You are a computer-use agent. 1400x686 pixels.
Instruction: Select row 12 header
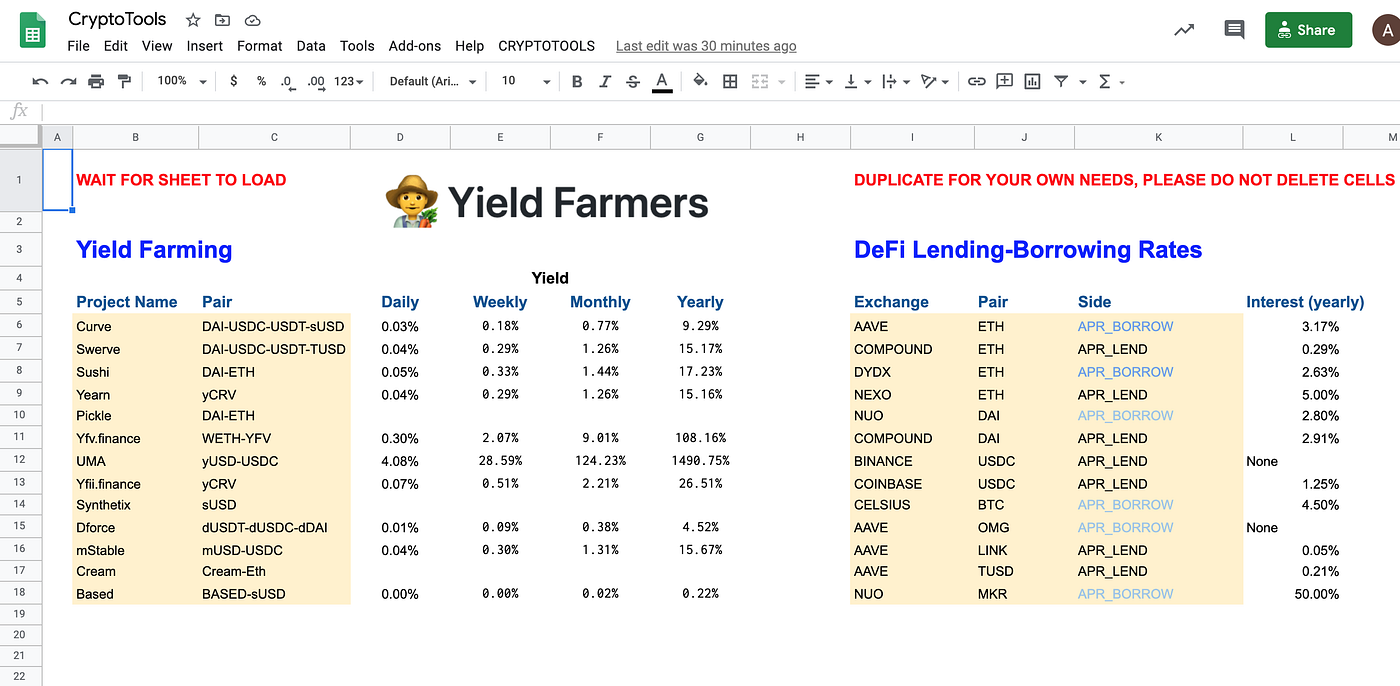[x=20, y=461]
